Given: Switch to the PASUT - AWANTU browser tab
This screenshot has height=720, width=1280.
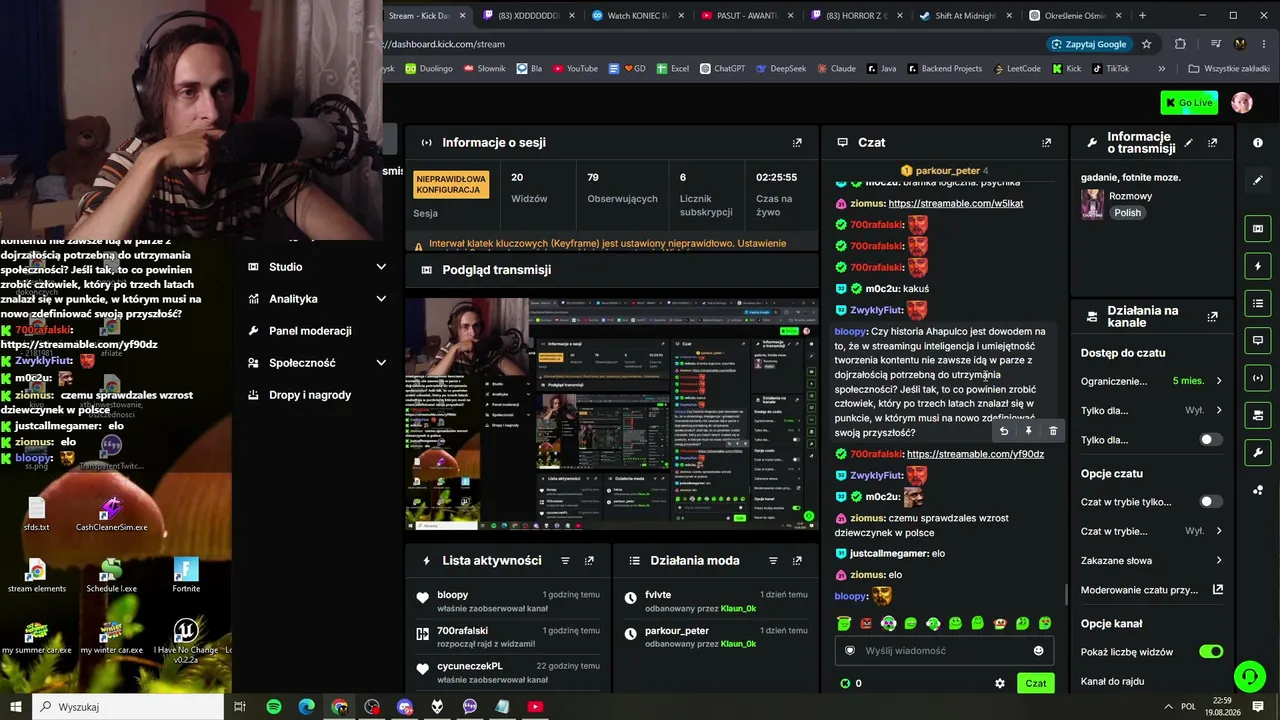Looking at the screenshot, I should click(745, 16).
